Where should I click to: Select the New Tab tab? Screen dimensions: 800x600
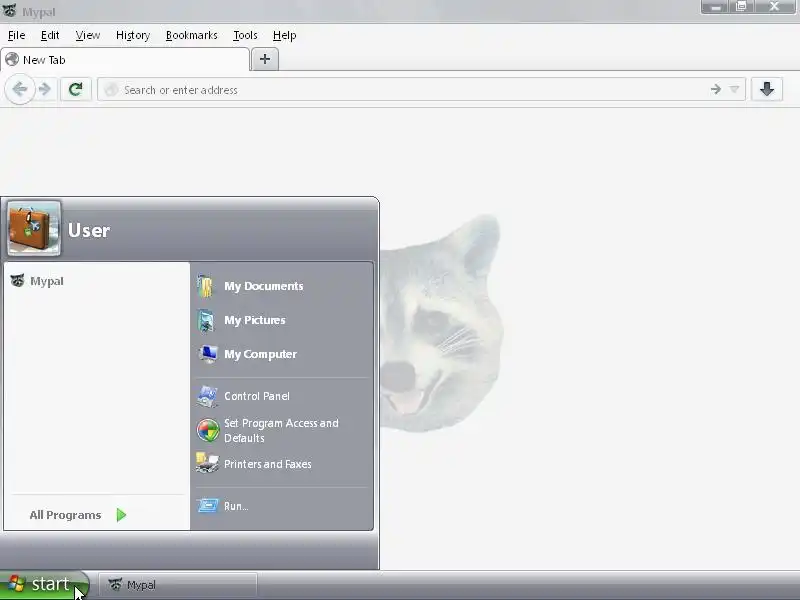(x=125, y=60)
